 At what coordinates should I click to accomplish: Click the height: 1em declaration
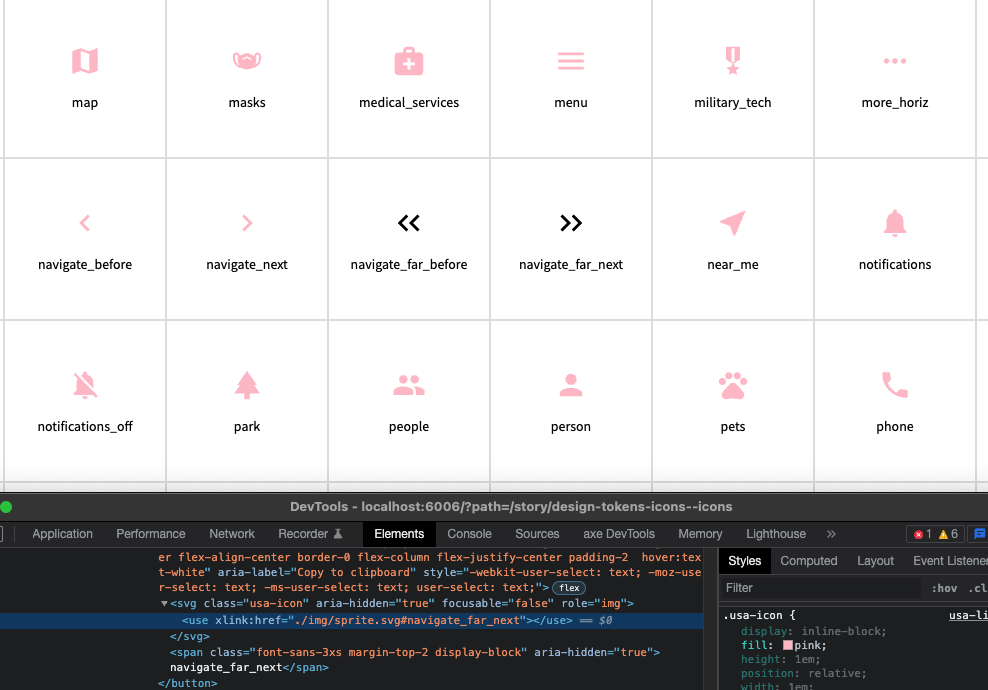(x=781, y=659)
